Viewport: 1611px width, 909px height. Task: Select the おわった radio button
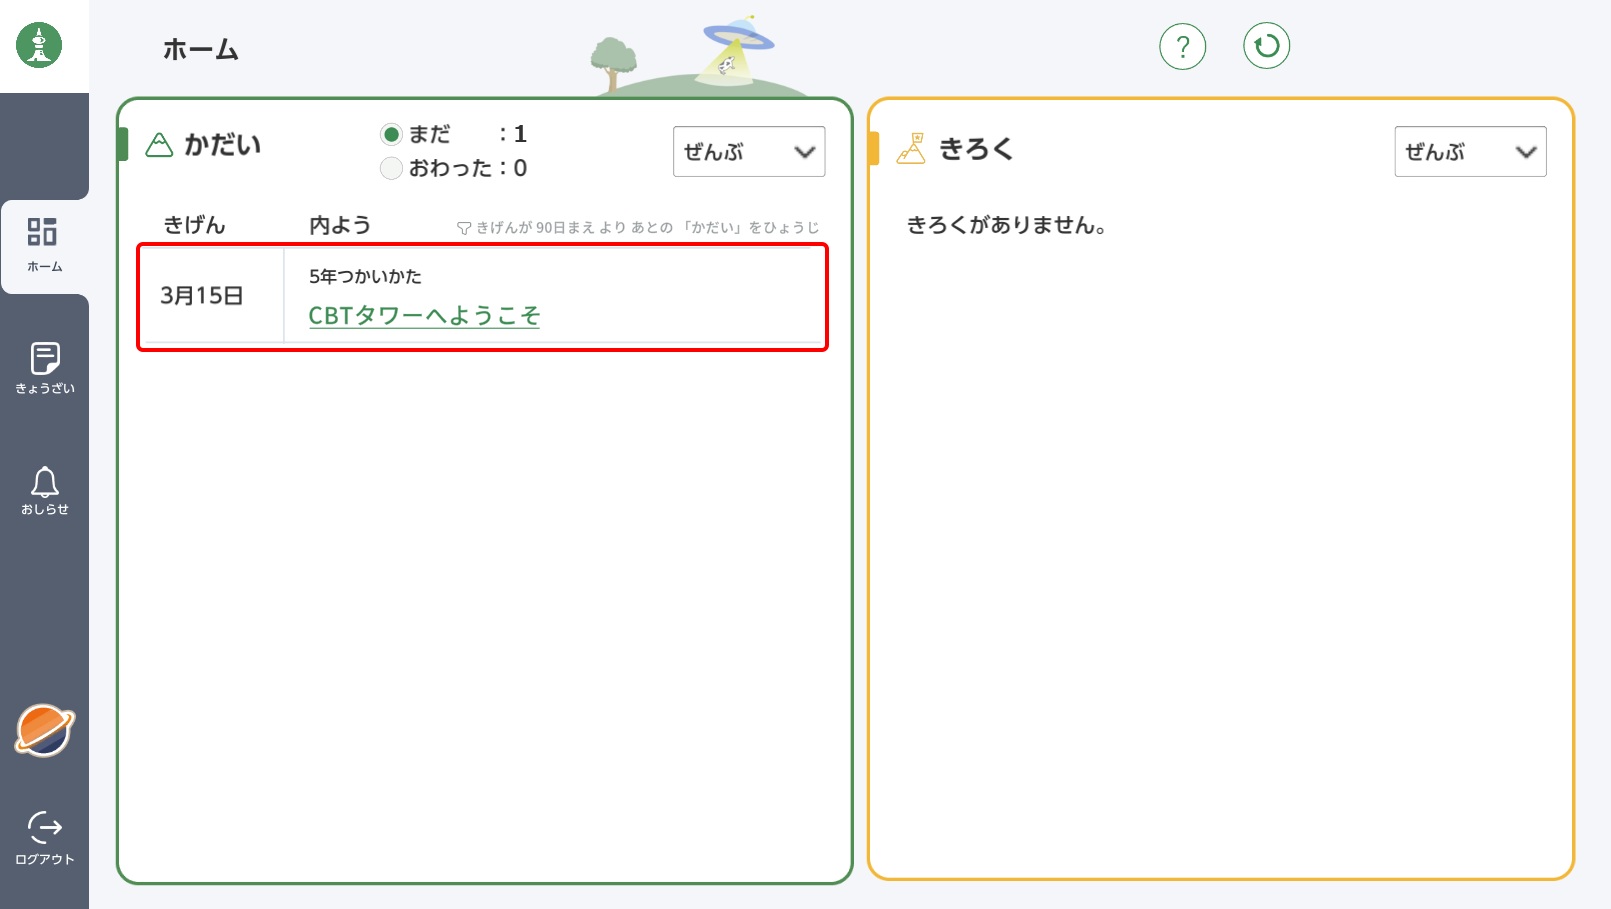pos(391,168)
